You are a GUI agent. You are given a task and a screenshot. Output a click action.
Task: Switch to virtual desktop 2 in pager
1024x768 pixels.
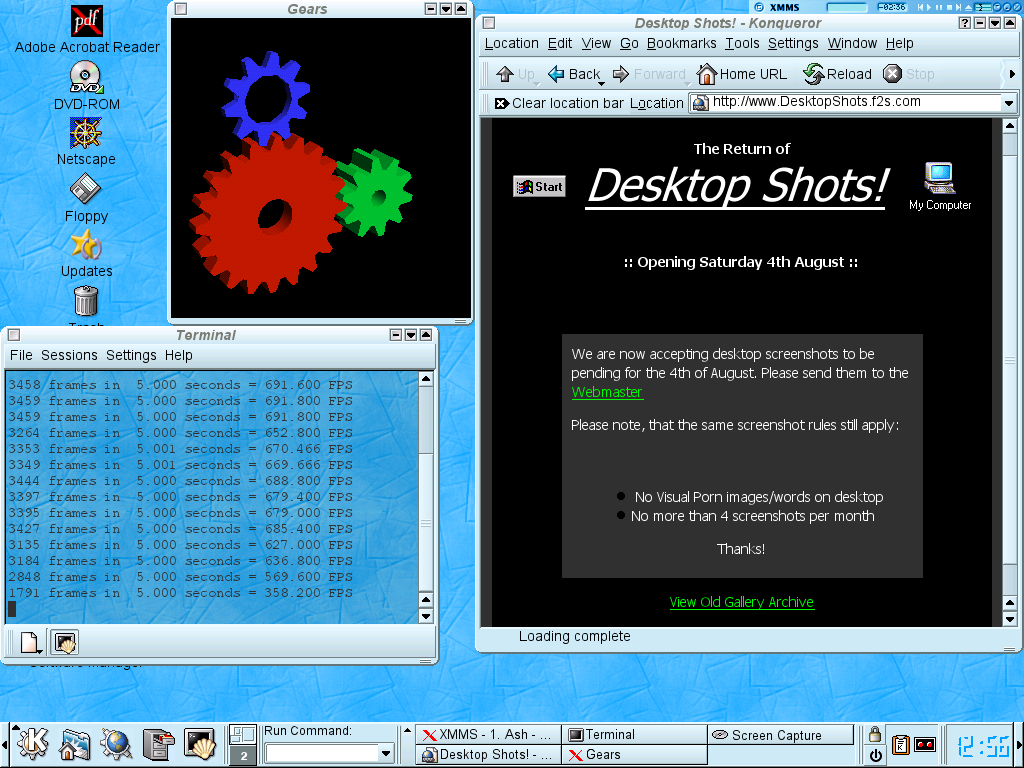pyautogui.click(x=242, y=755)
